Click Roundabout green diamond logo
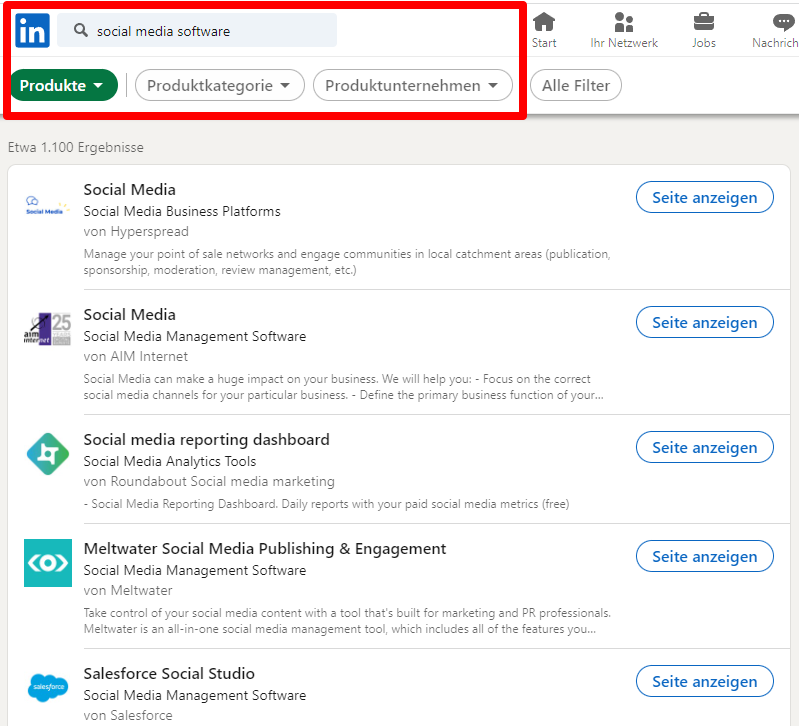The width and height of the screenshot is (799, 726). click(48, 454)
